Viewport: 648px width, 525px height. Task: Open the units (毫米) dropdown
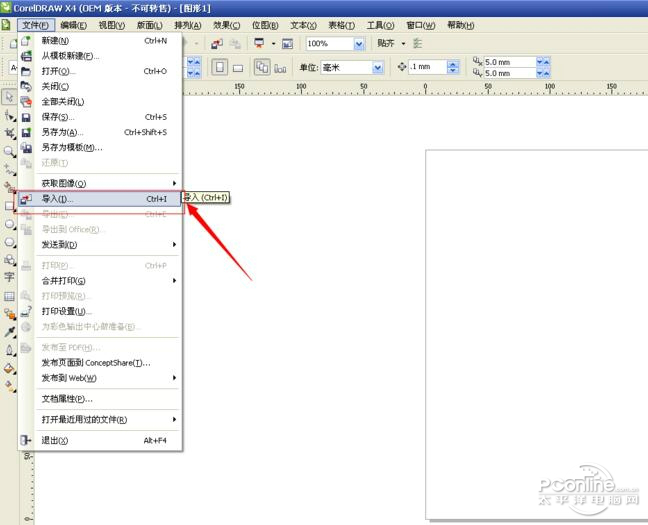point(378,67)
